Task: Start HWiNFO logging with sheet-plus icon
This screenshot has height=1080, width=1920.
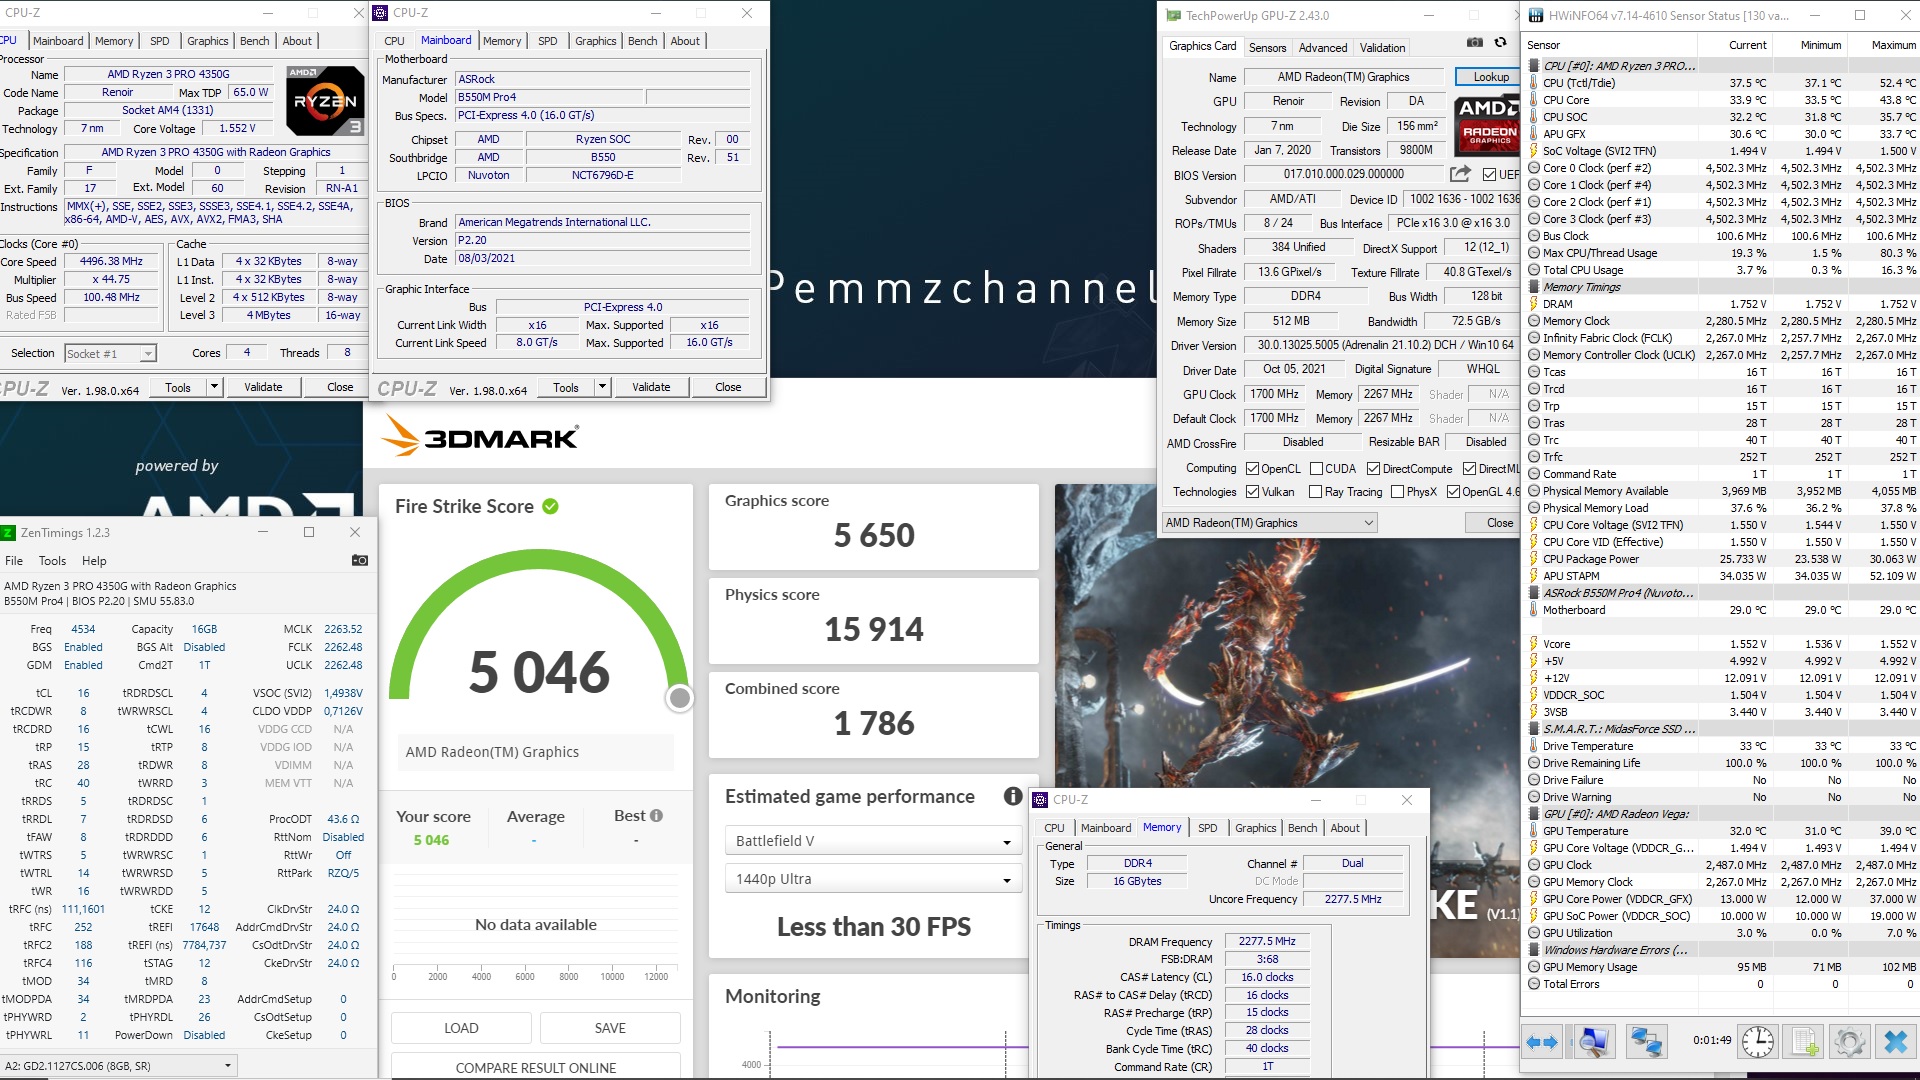Action: [1806, 1041]
